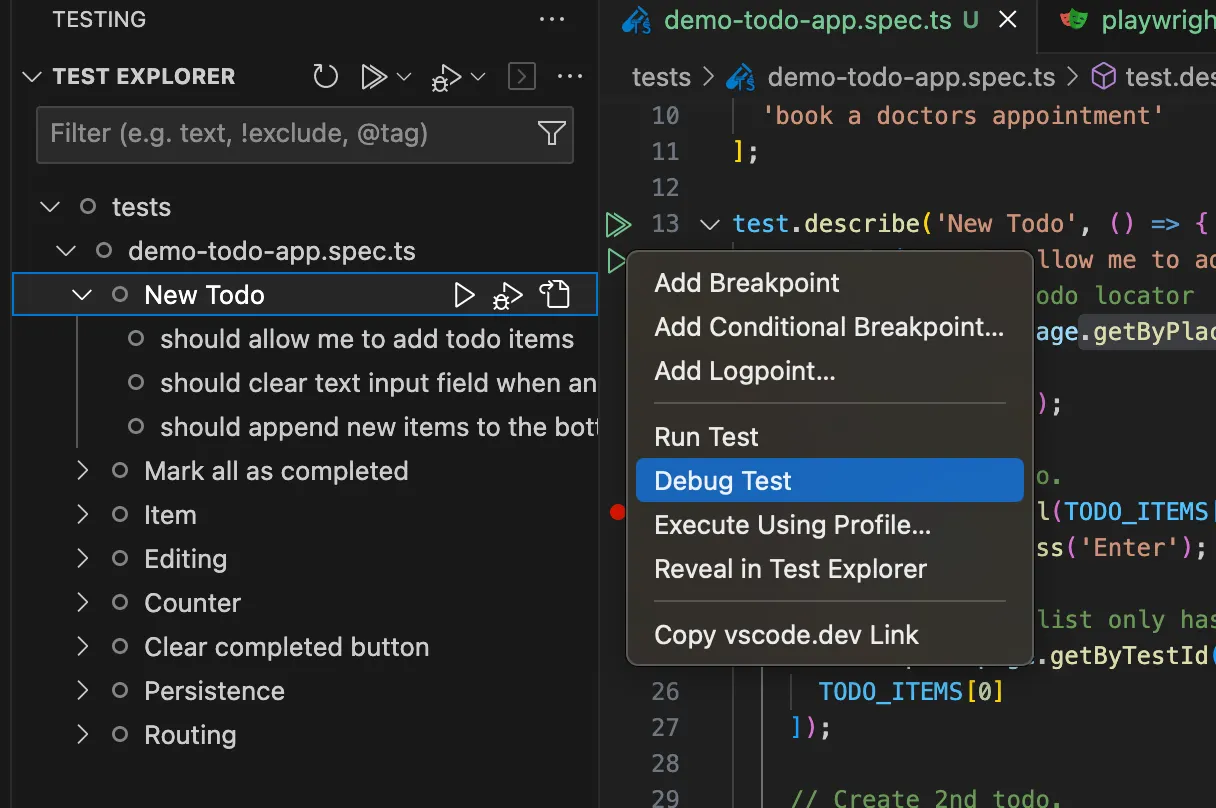The image size is (1216, 808).
Task: Choose Add Conditional Breakpoint menu item
Action: 829,327
